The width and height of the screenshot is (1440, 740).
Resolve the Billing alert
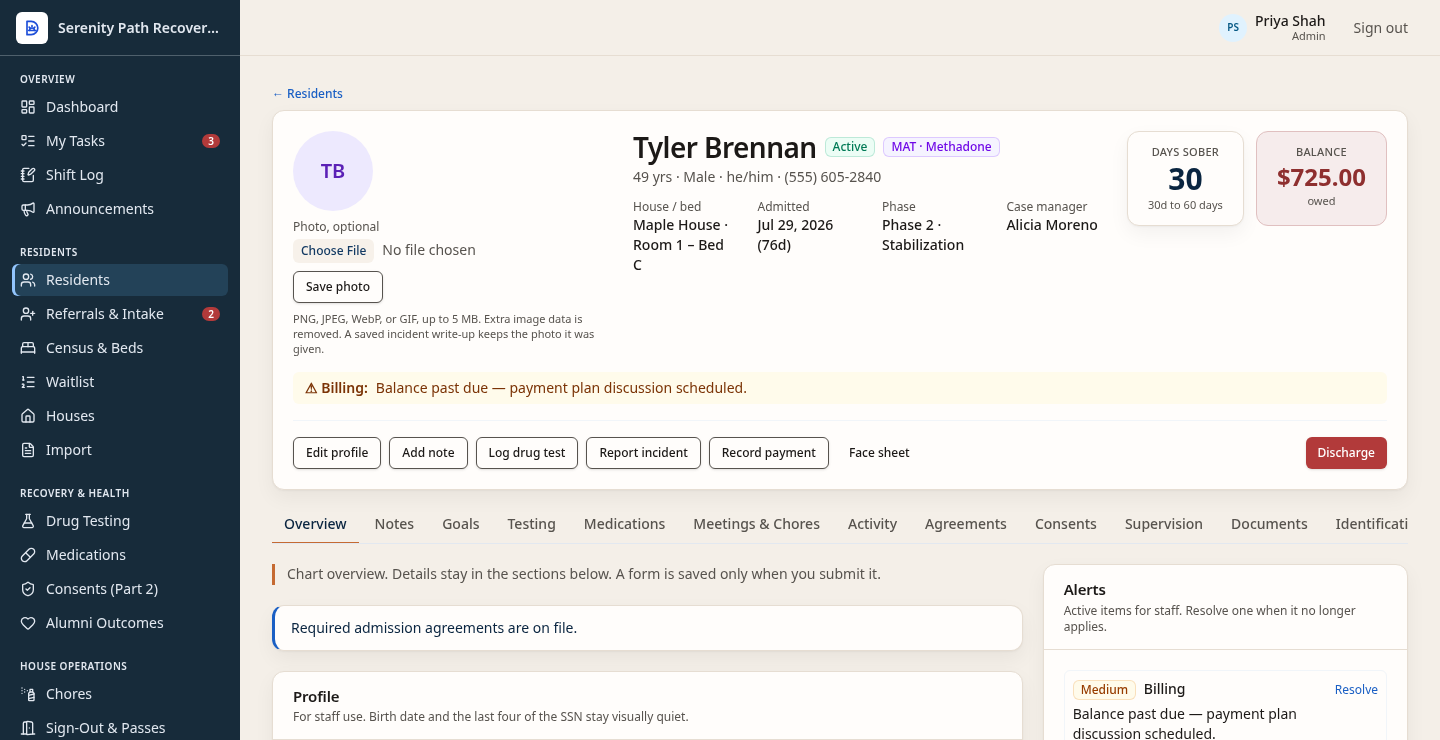tap(1356, 690)
